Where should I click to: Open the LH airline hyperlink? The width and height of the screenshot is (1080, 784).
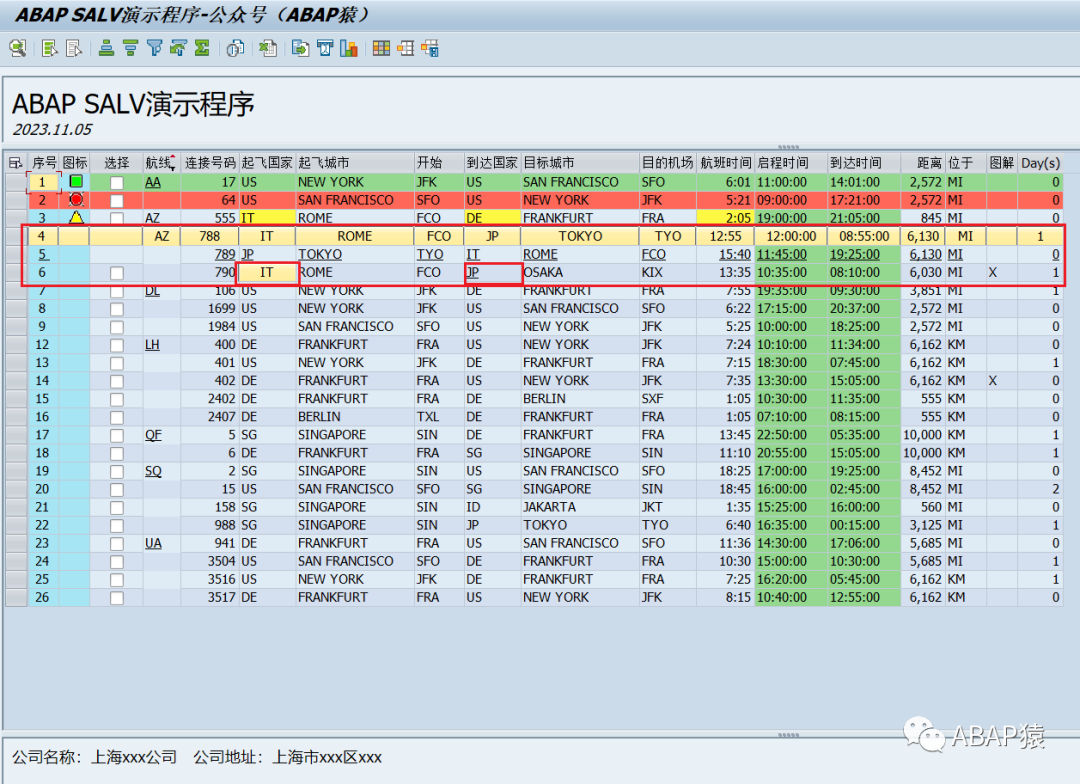click(x=152, y=344)
